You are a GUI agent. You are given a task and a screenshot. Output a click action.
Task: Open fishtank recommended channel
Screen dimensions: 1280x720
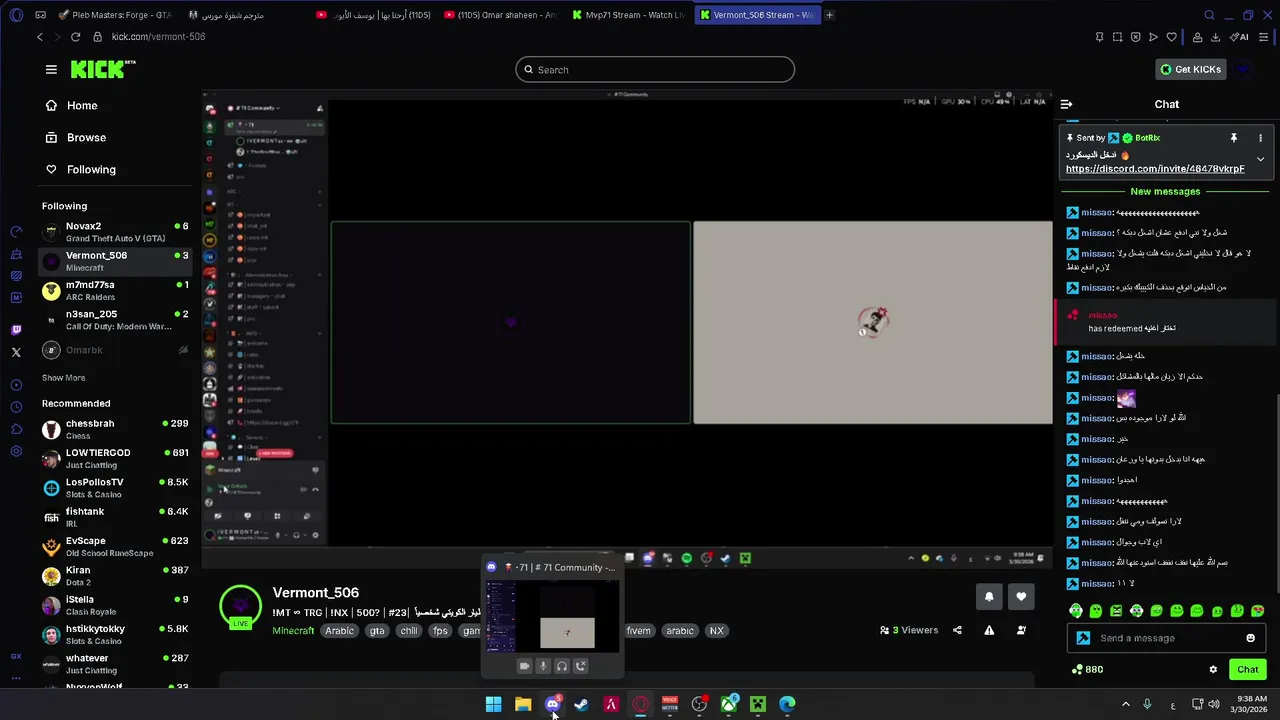(x=115, y=517)
